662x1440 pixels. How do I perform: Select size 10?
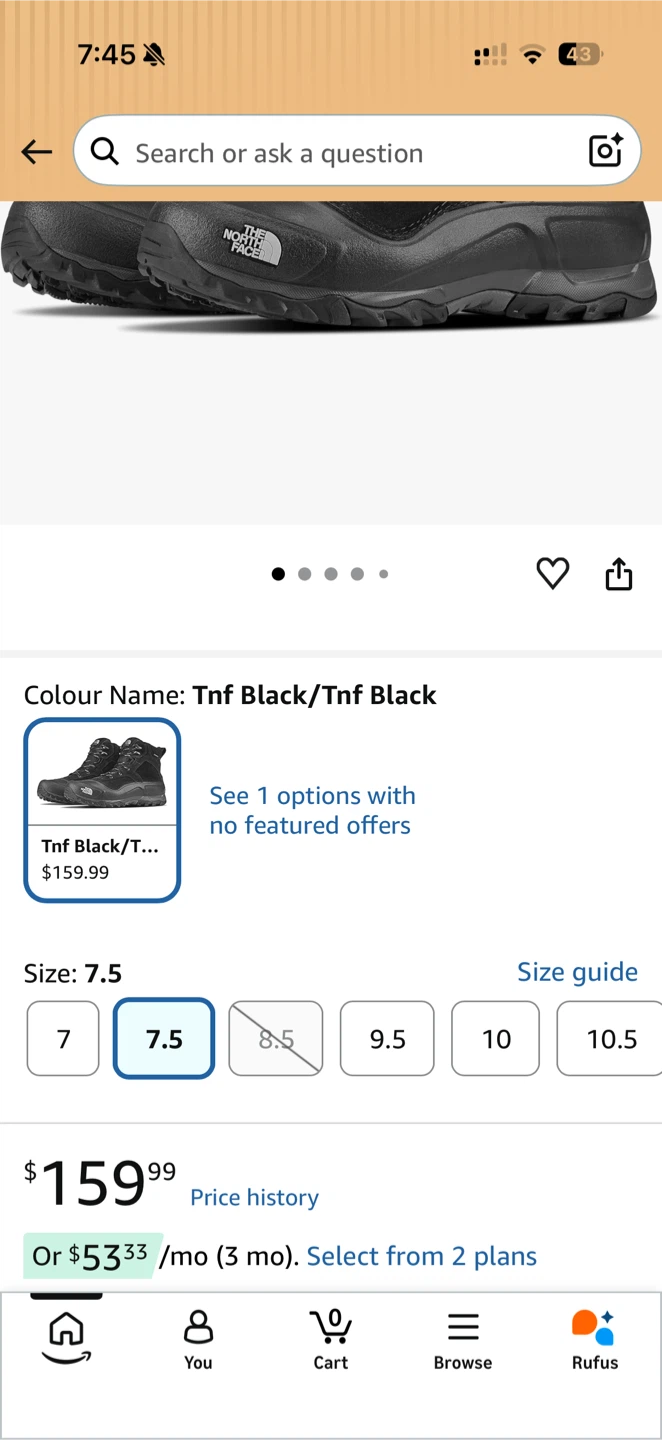point(496,1039)
